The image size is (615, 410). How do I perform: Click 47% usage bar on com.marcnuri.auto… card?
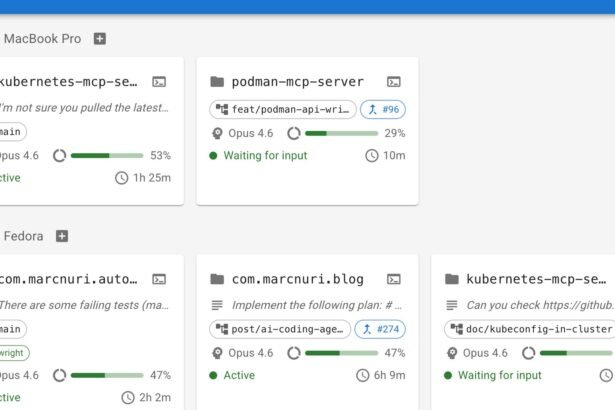[107, 375]
